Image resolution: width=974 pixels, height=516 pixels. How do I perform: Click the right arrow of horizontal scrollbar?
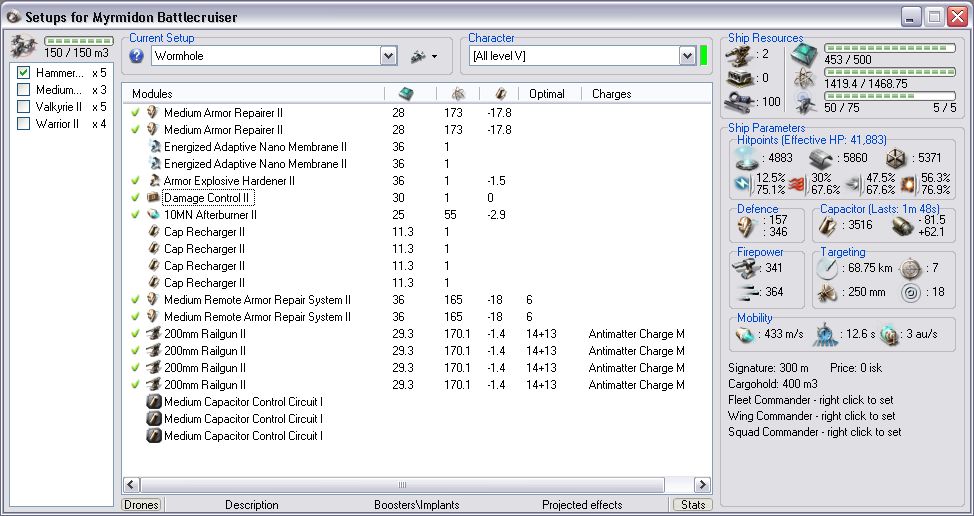[702, 485]
